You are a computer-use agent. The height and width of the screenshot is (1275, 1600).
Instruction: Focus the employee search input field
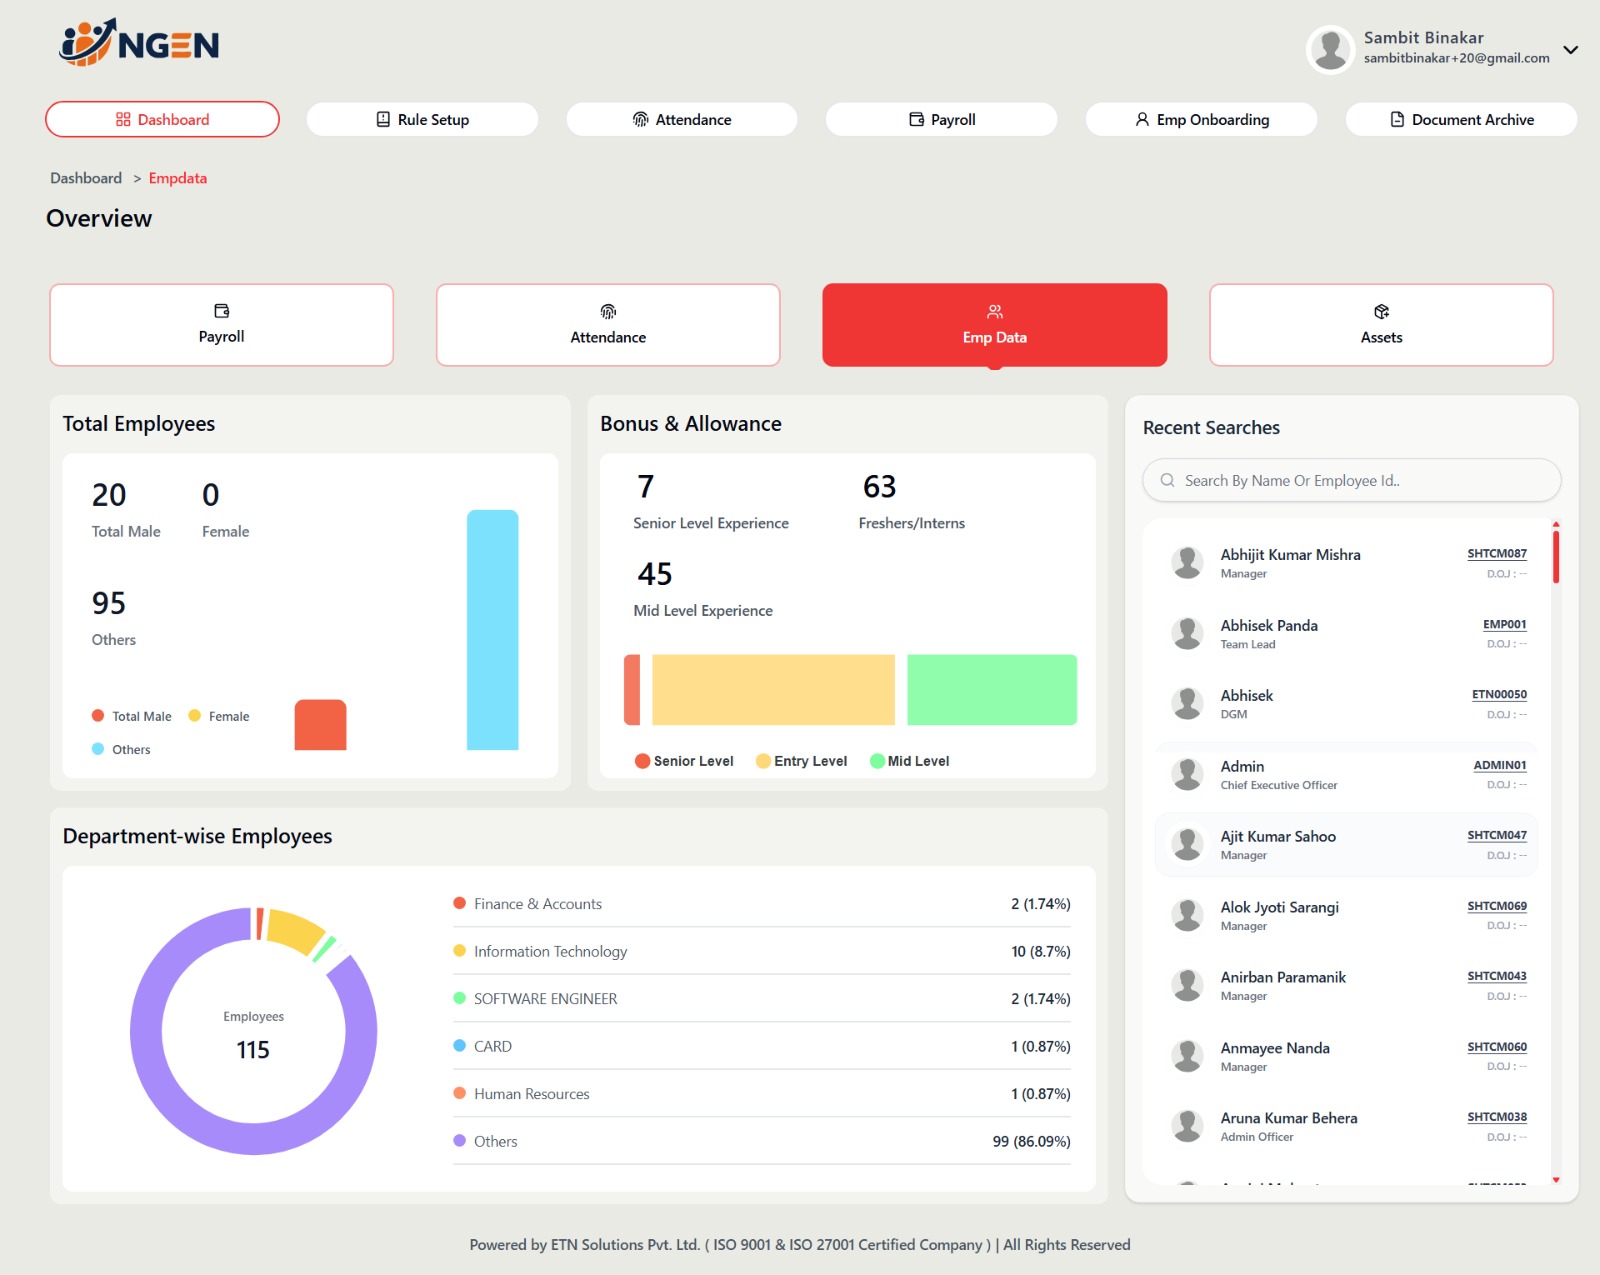click(x=1360, y=481)
